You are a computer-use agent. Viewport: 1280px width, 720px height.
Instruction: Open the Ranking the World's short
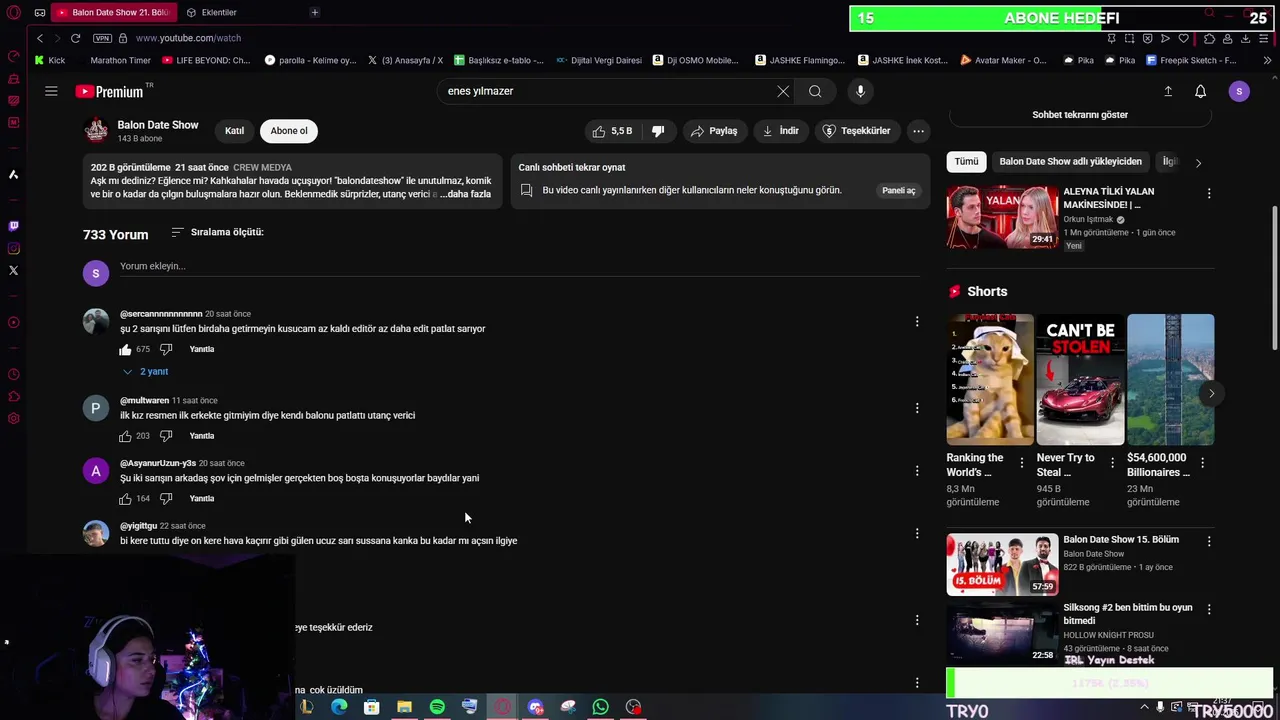pyautogui.click(x=990, y=379)
